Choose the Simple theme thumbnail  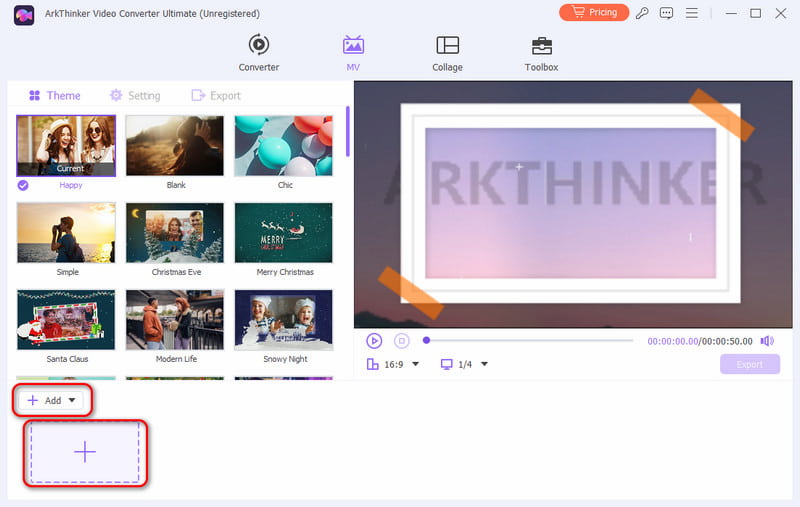(x=66, y=233)
